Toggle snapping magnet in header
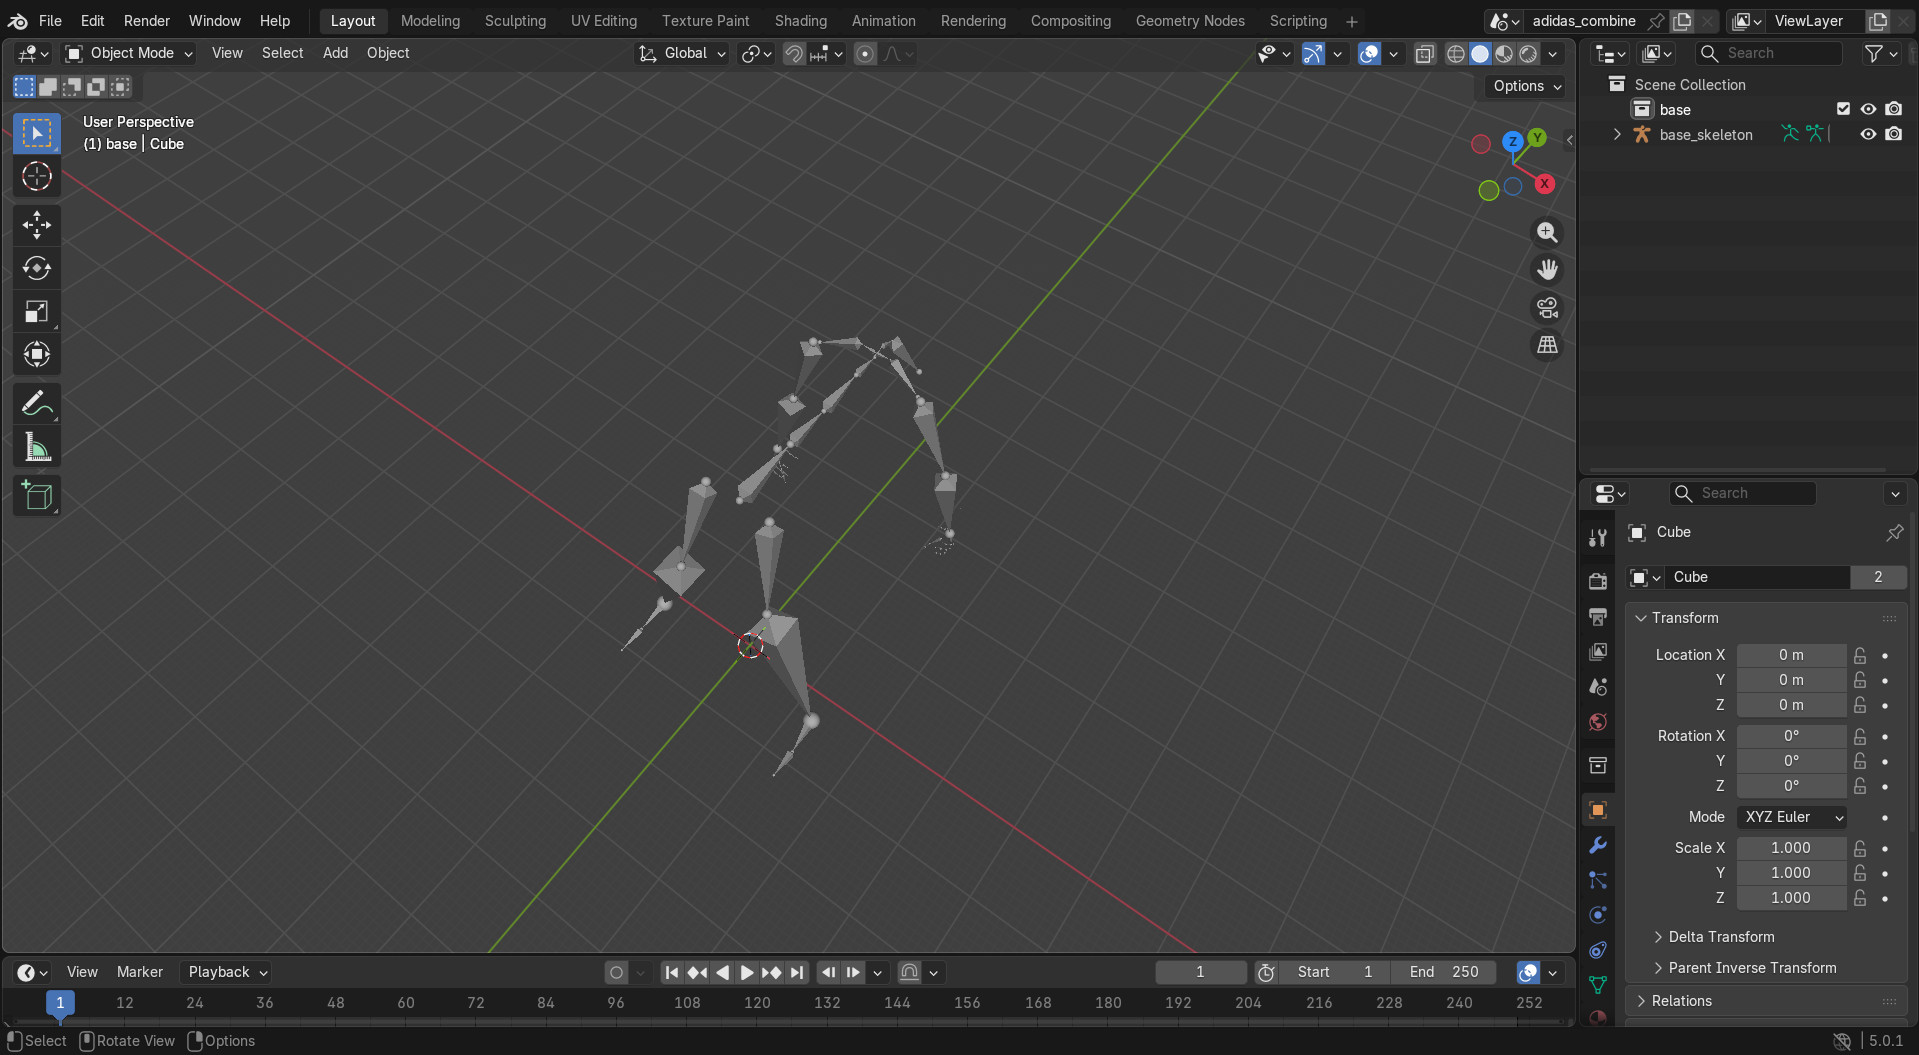 [794, 54]
